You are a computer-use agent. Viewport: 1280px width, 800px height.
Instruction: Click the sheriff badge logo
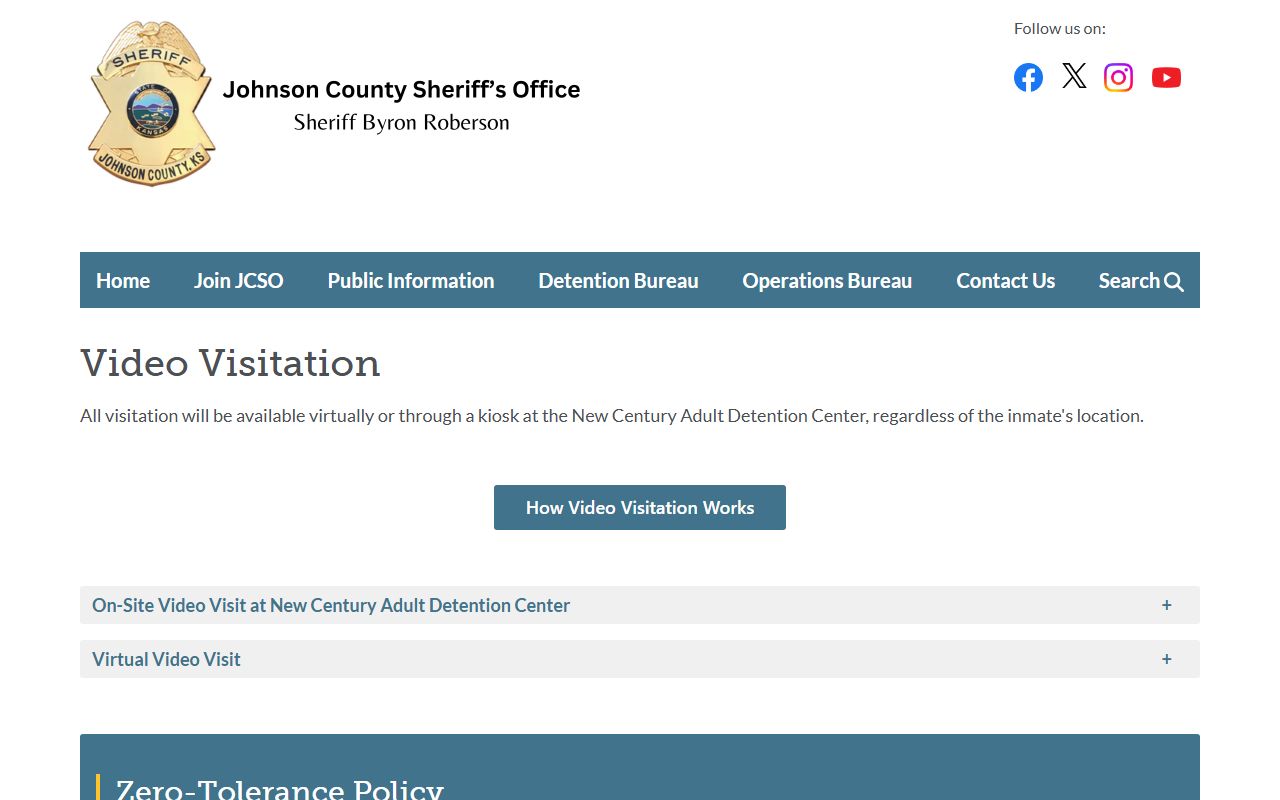click(x=151, y=104)
